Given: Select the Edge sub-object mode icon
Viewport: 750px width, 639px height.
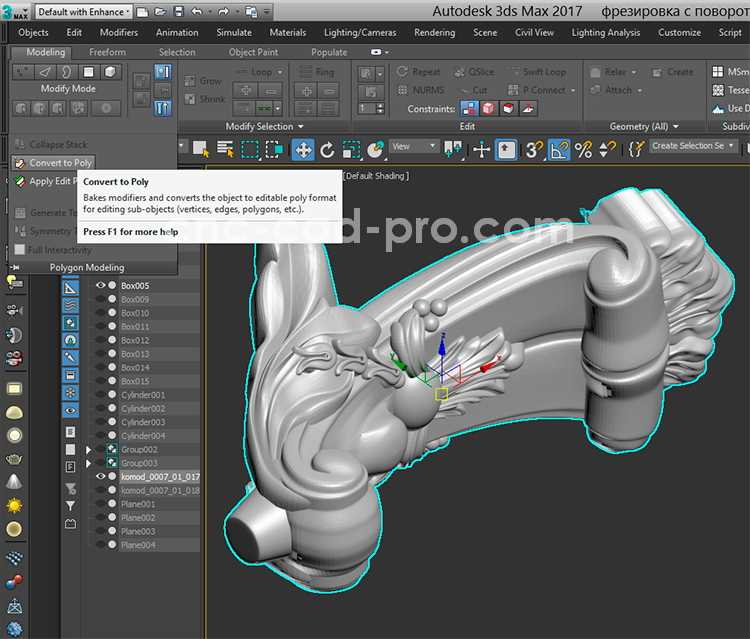Looking at the screenshot, I should [x=44, y=72].
